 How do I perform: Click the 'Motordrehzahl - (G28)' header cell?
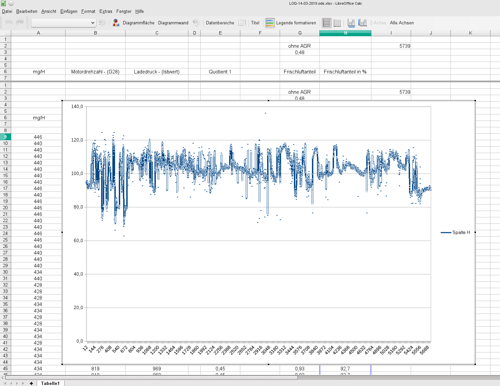[95, 72]
